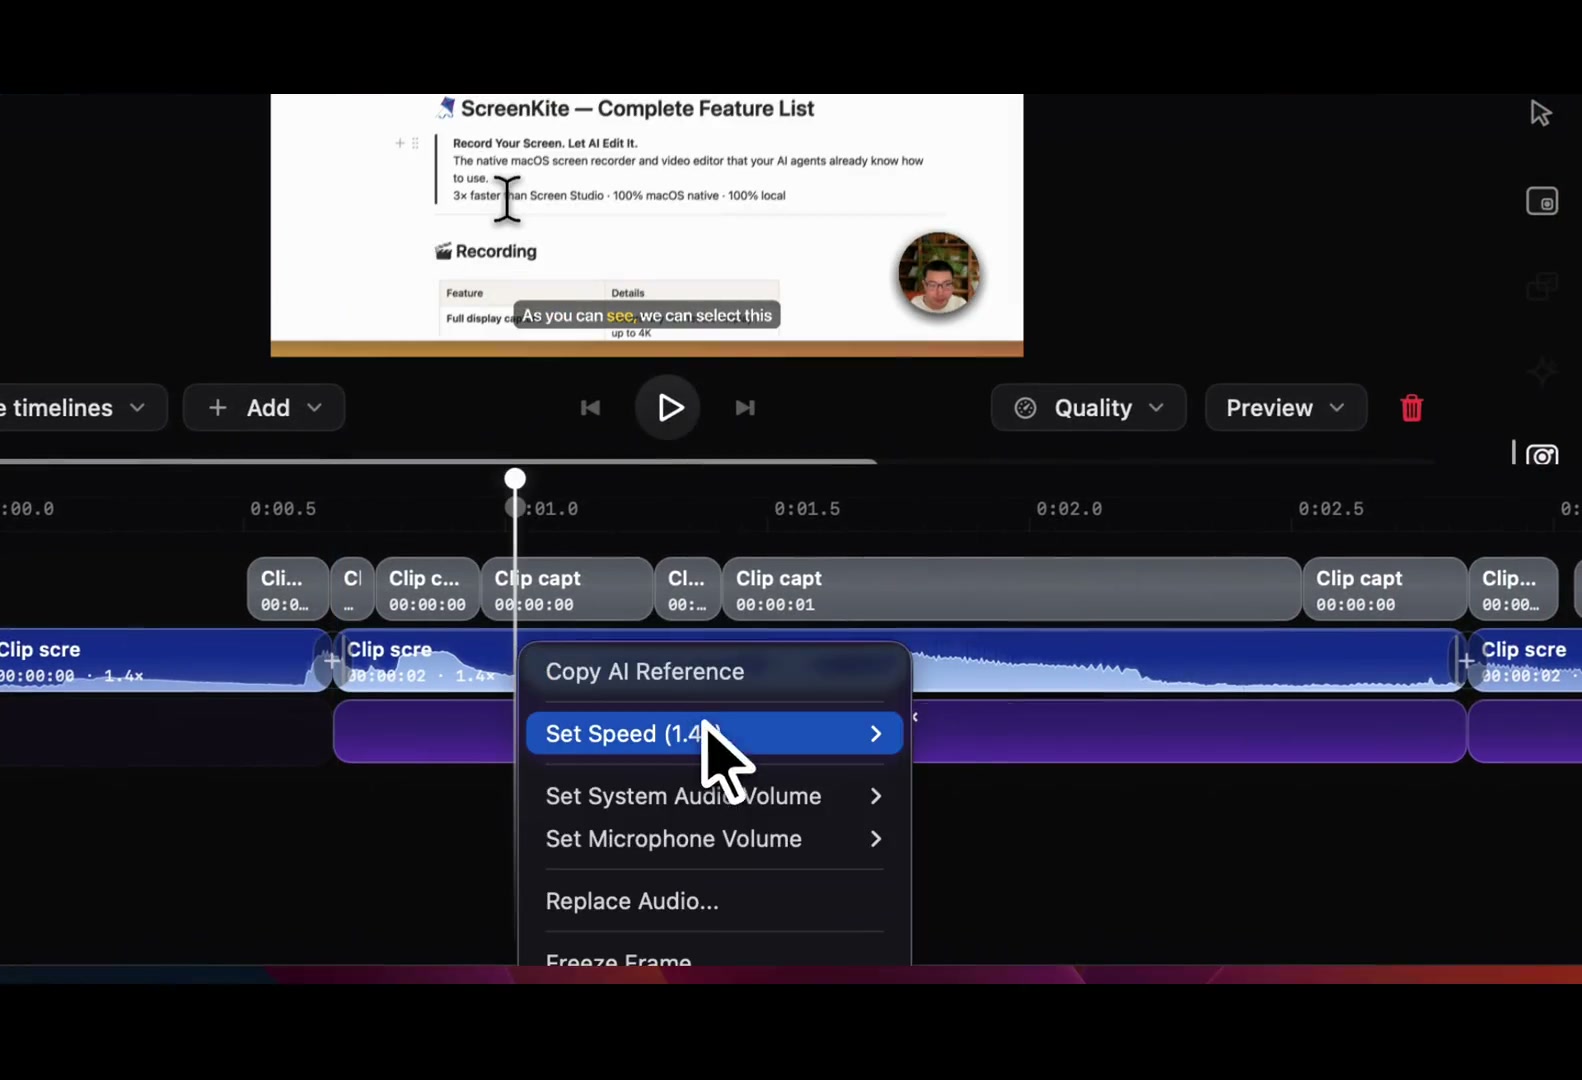Expand the Set System Audio Volume submenu
The image size is (1582, 1080).
pos(714,796)
